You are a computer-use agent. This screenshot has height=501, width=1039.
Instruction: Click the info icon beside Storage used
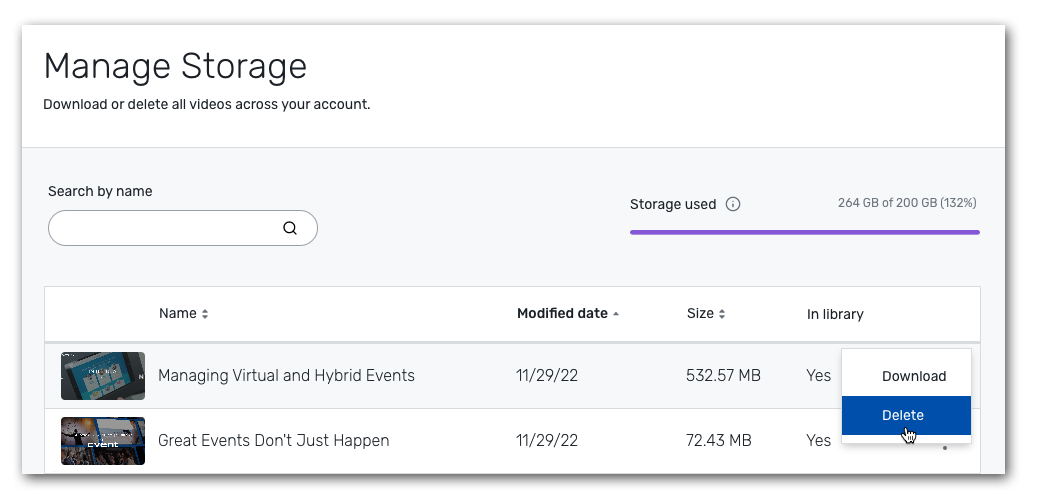(x=733, y=204)
